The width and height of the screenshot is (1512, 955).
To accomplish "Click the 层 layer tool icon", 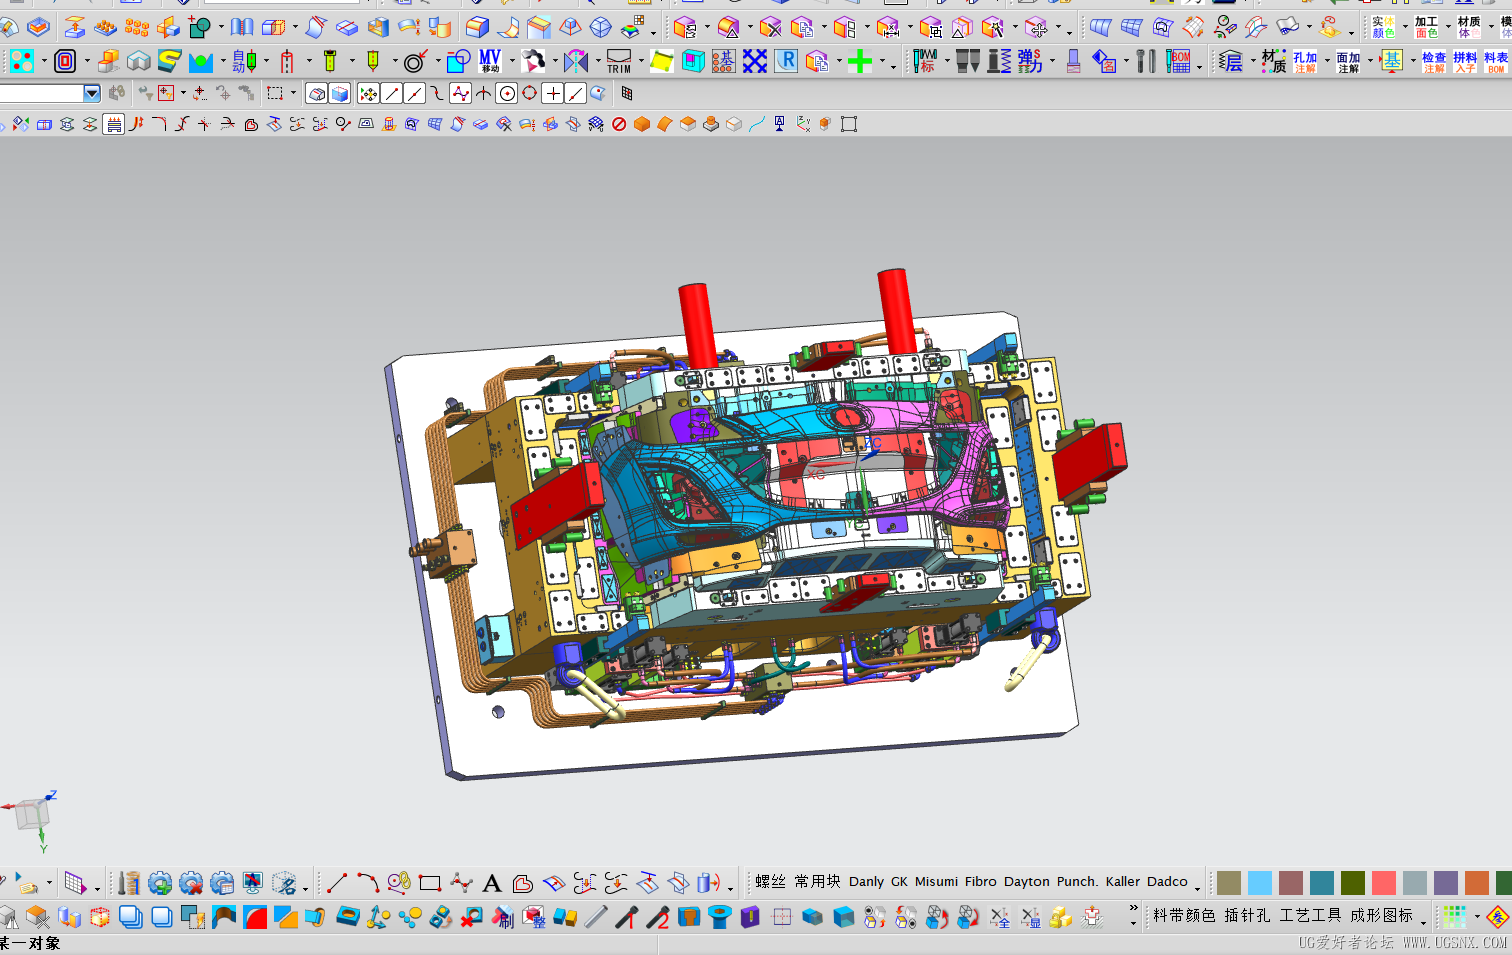I will tap(1231, 62).
